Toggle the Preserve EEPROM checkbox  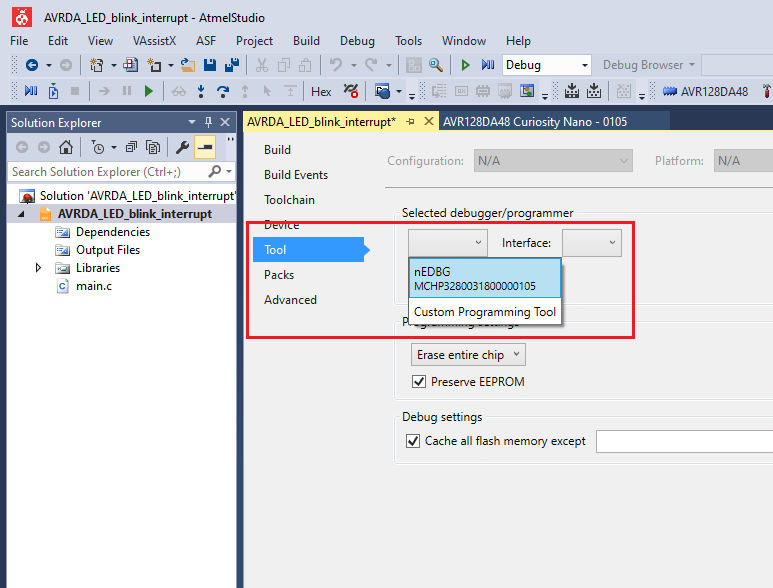pos(419,381)
